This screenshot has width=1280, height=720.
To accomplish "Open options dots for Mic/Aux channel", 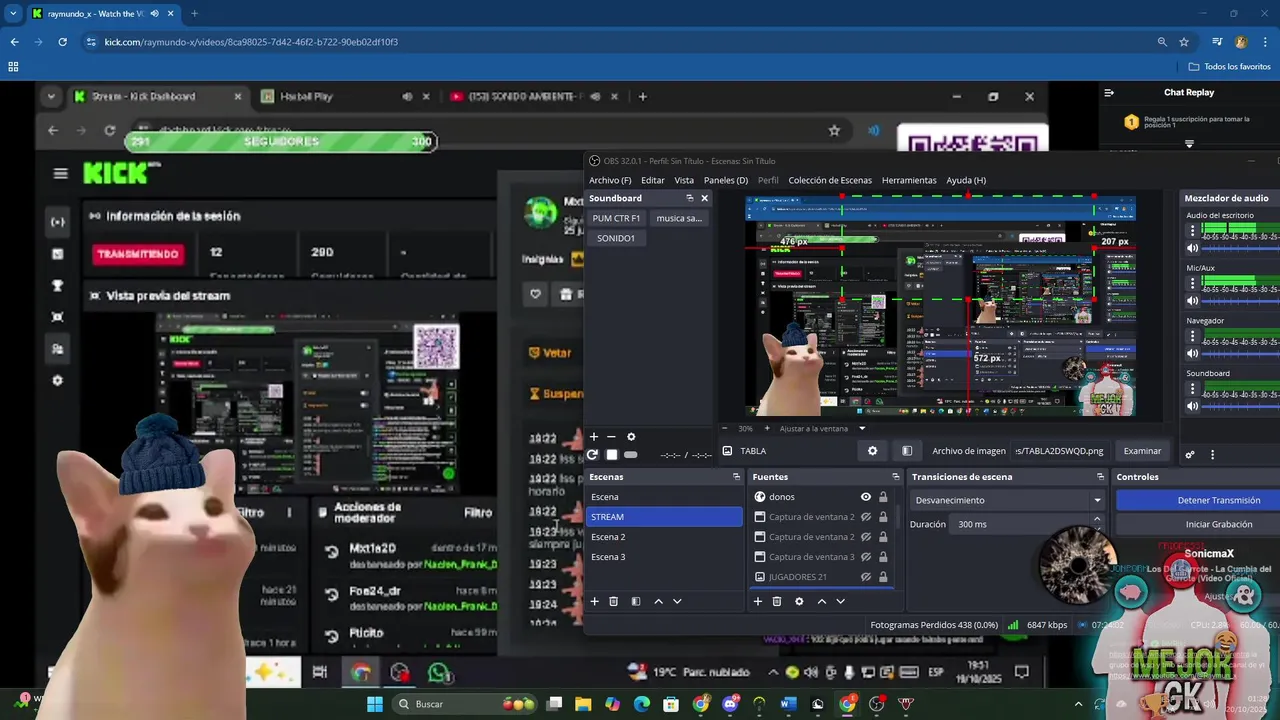I will (x=1192, y=284).
